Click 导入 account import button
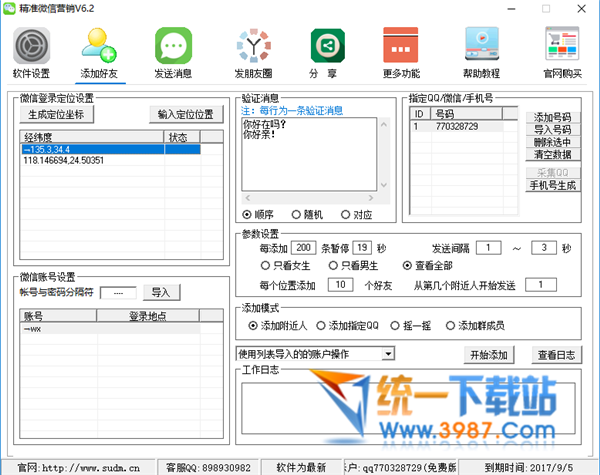The image size is (600, 475). coord(161,293)
